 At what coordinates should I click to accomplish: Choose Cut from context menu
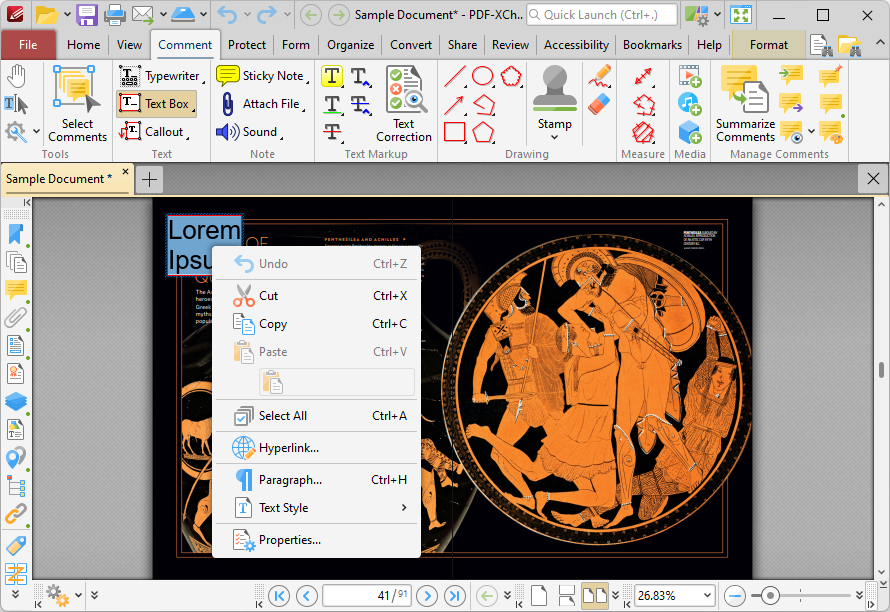click(316, 296)
